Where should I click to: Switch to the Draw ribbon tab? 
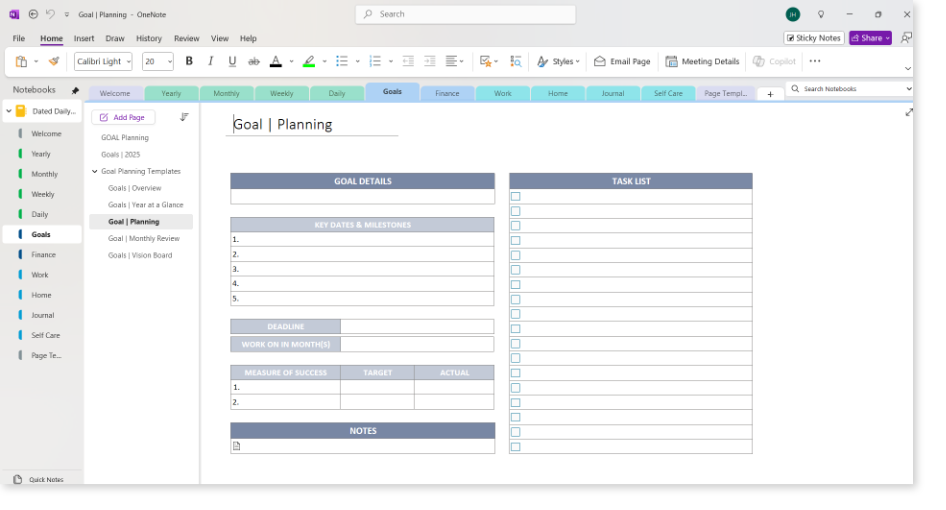coord(115,38)
